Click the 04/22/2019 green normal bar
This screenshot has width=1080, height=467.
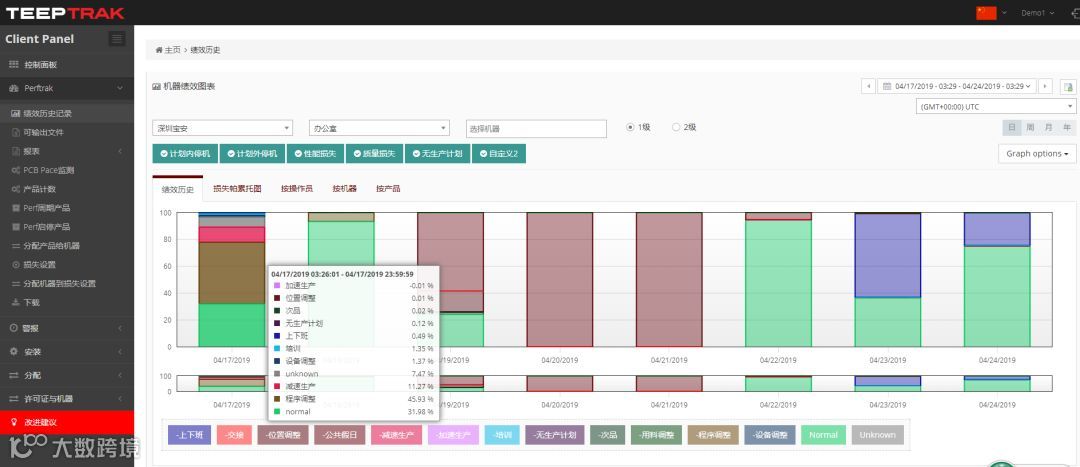pos(778,283)
